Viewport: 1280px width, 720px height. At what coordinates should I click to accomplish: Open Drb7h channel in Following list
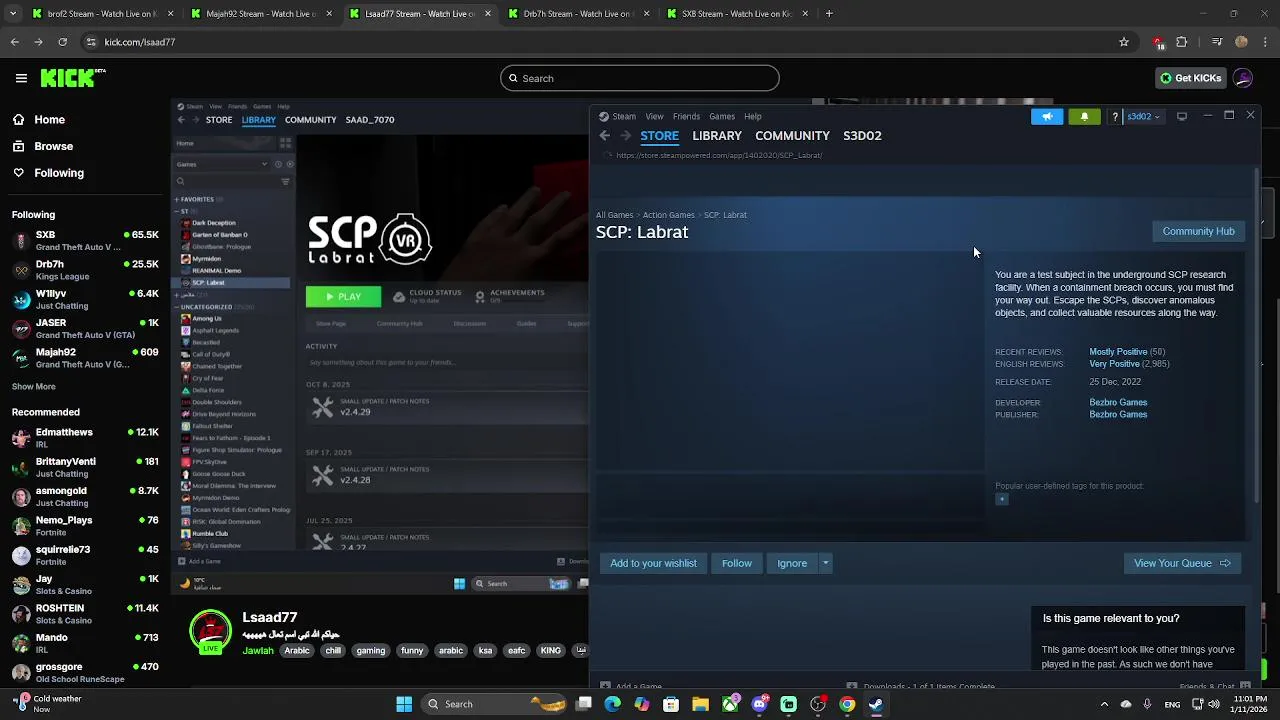85,270
